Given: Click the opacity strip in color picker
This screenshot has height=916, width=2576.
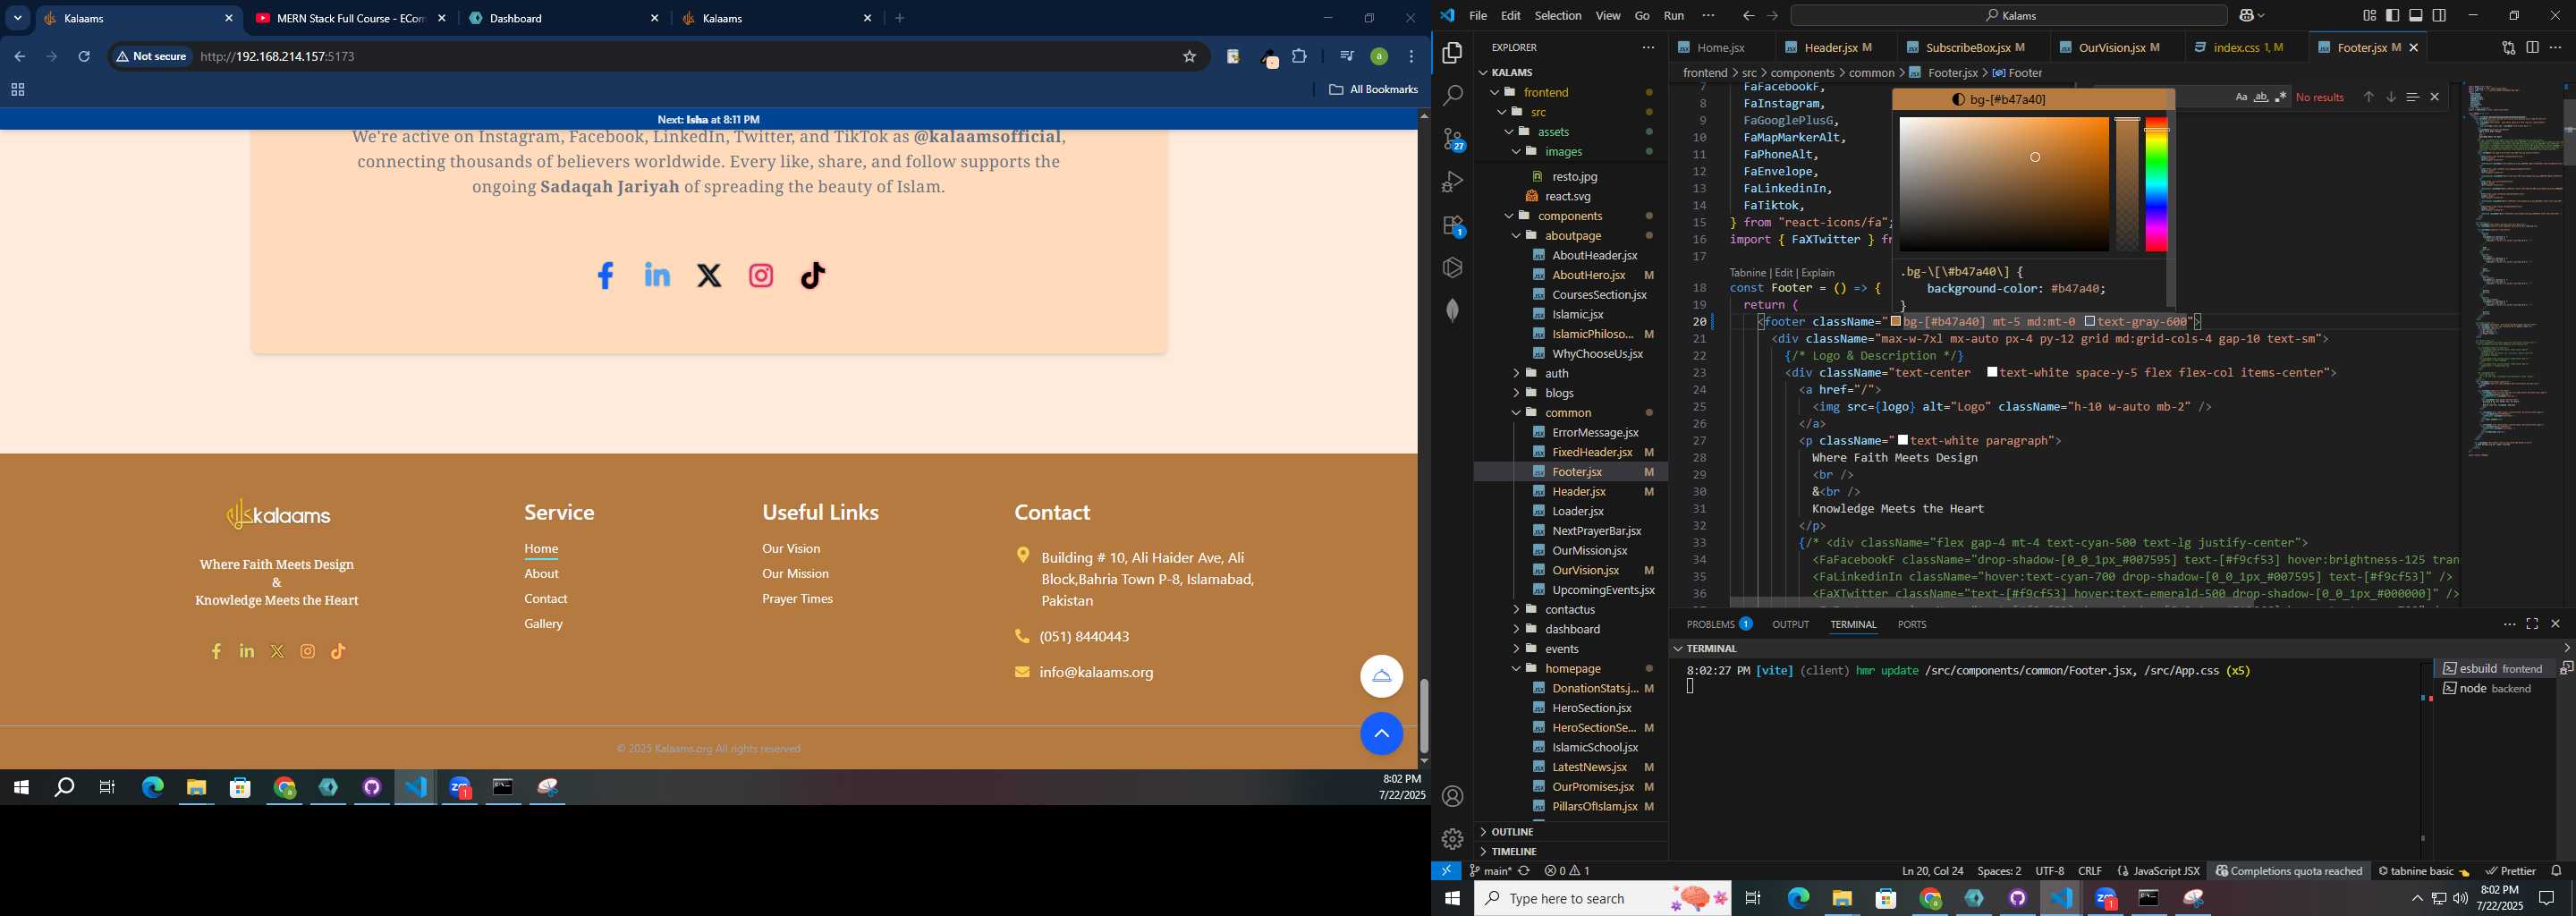Looking at the screenshot, I should click(2126, 184).
